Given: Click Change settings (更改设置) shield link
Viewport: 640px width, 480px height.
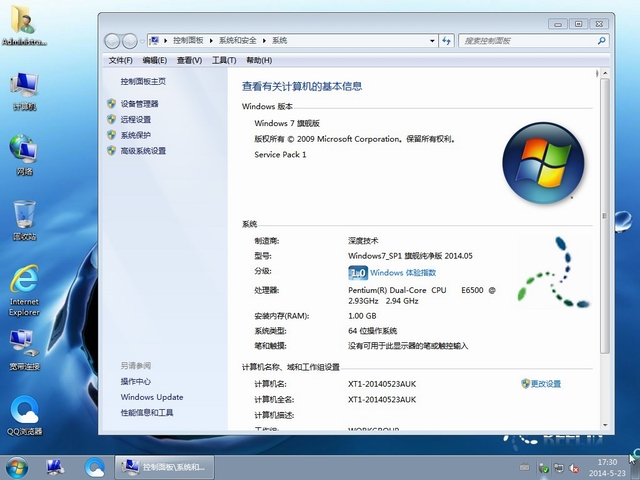Looking at the screenshot, I should (x=545, y=384).
